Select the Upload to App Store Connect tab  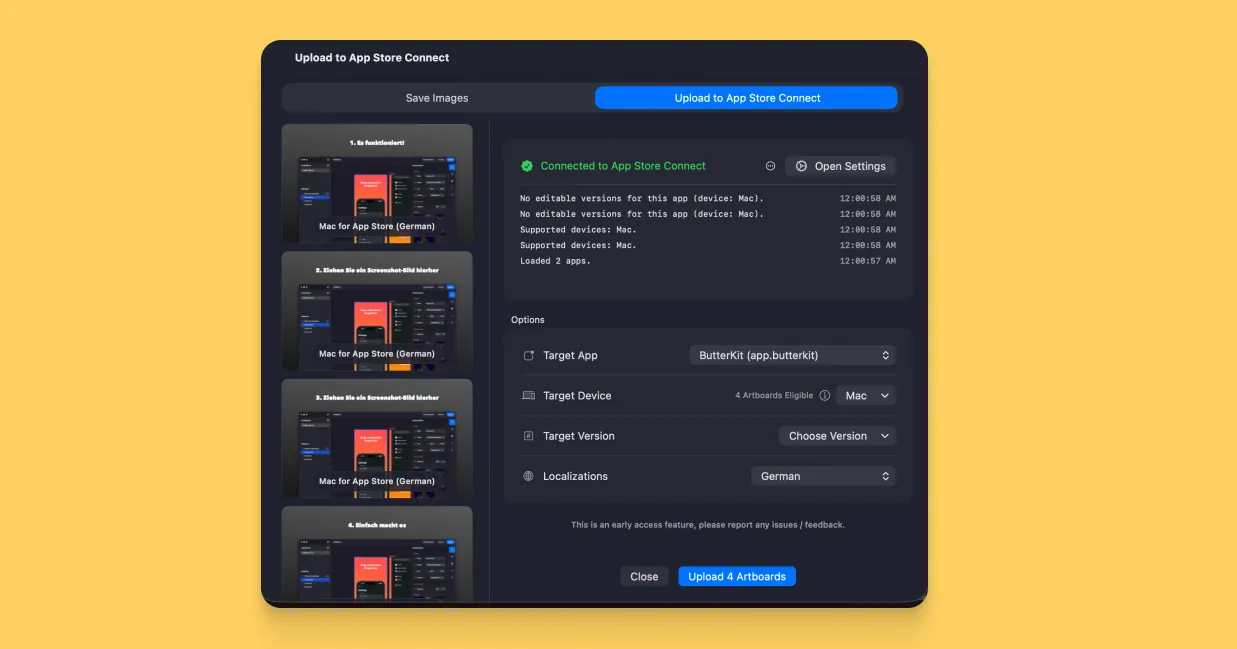[x=746, y=97]
